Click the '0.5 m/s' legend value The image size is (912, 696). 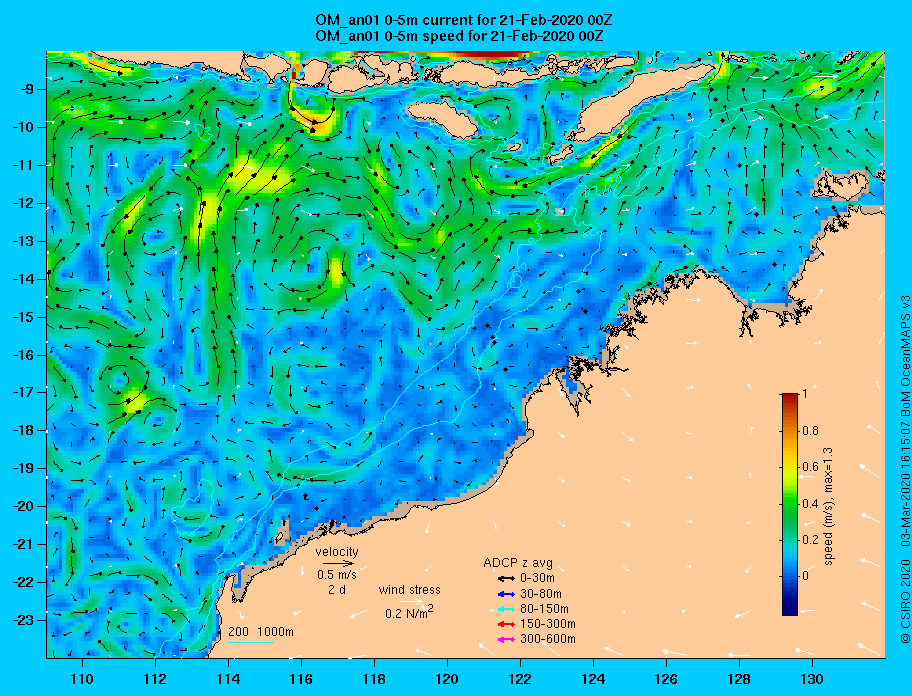[x=337, y=574]
